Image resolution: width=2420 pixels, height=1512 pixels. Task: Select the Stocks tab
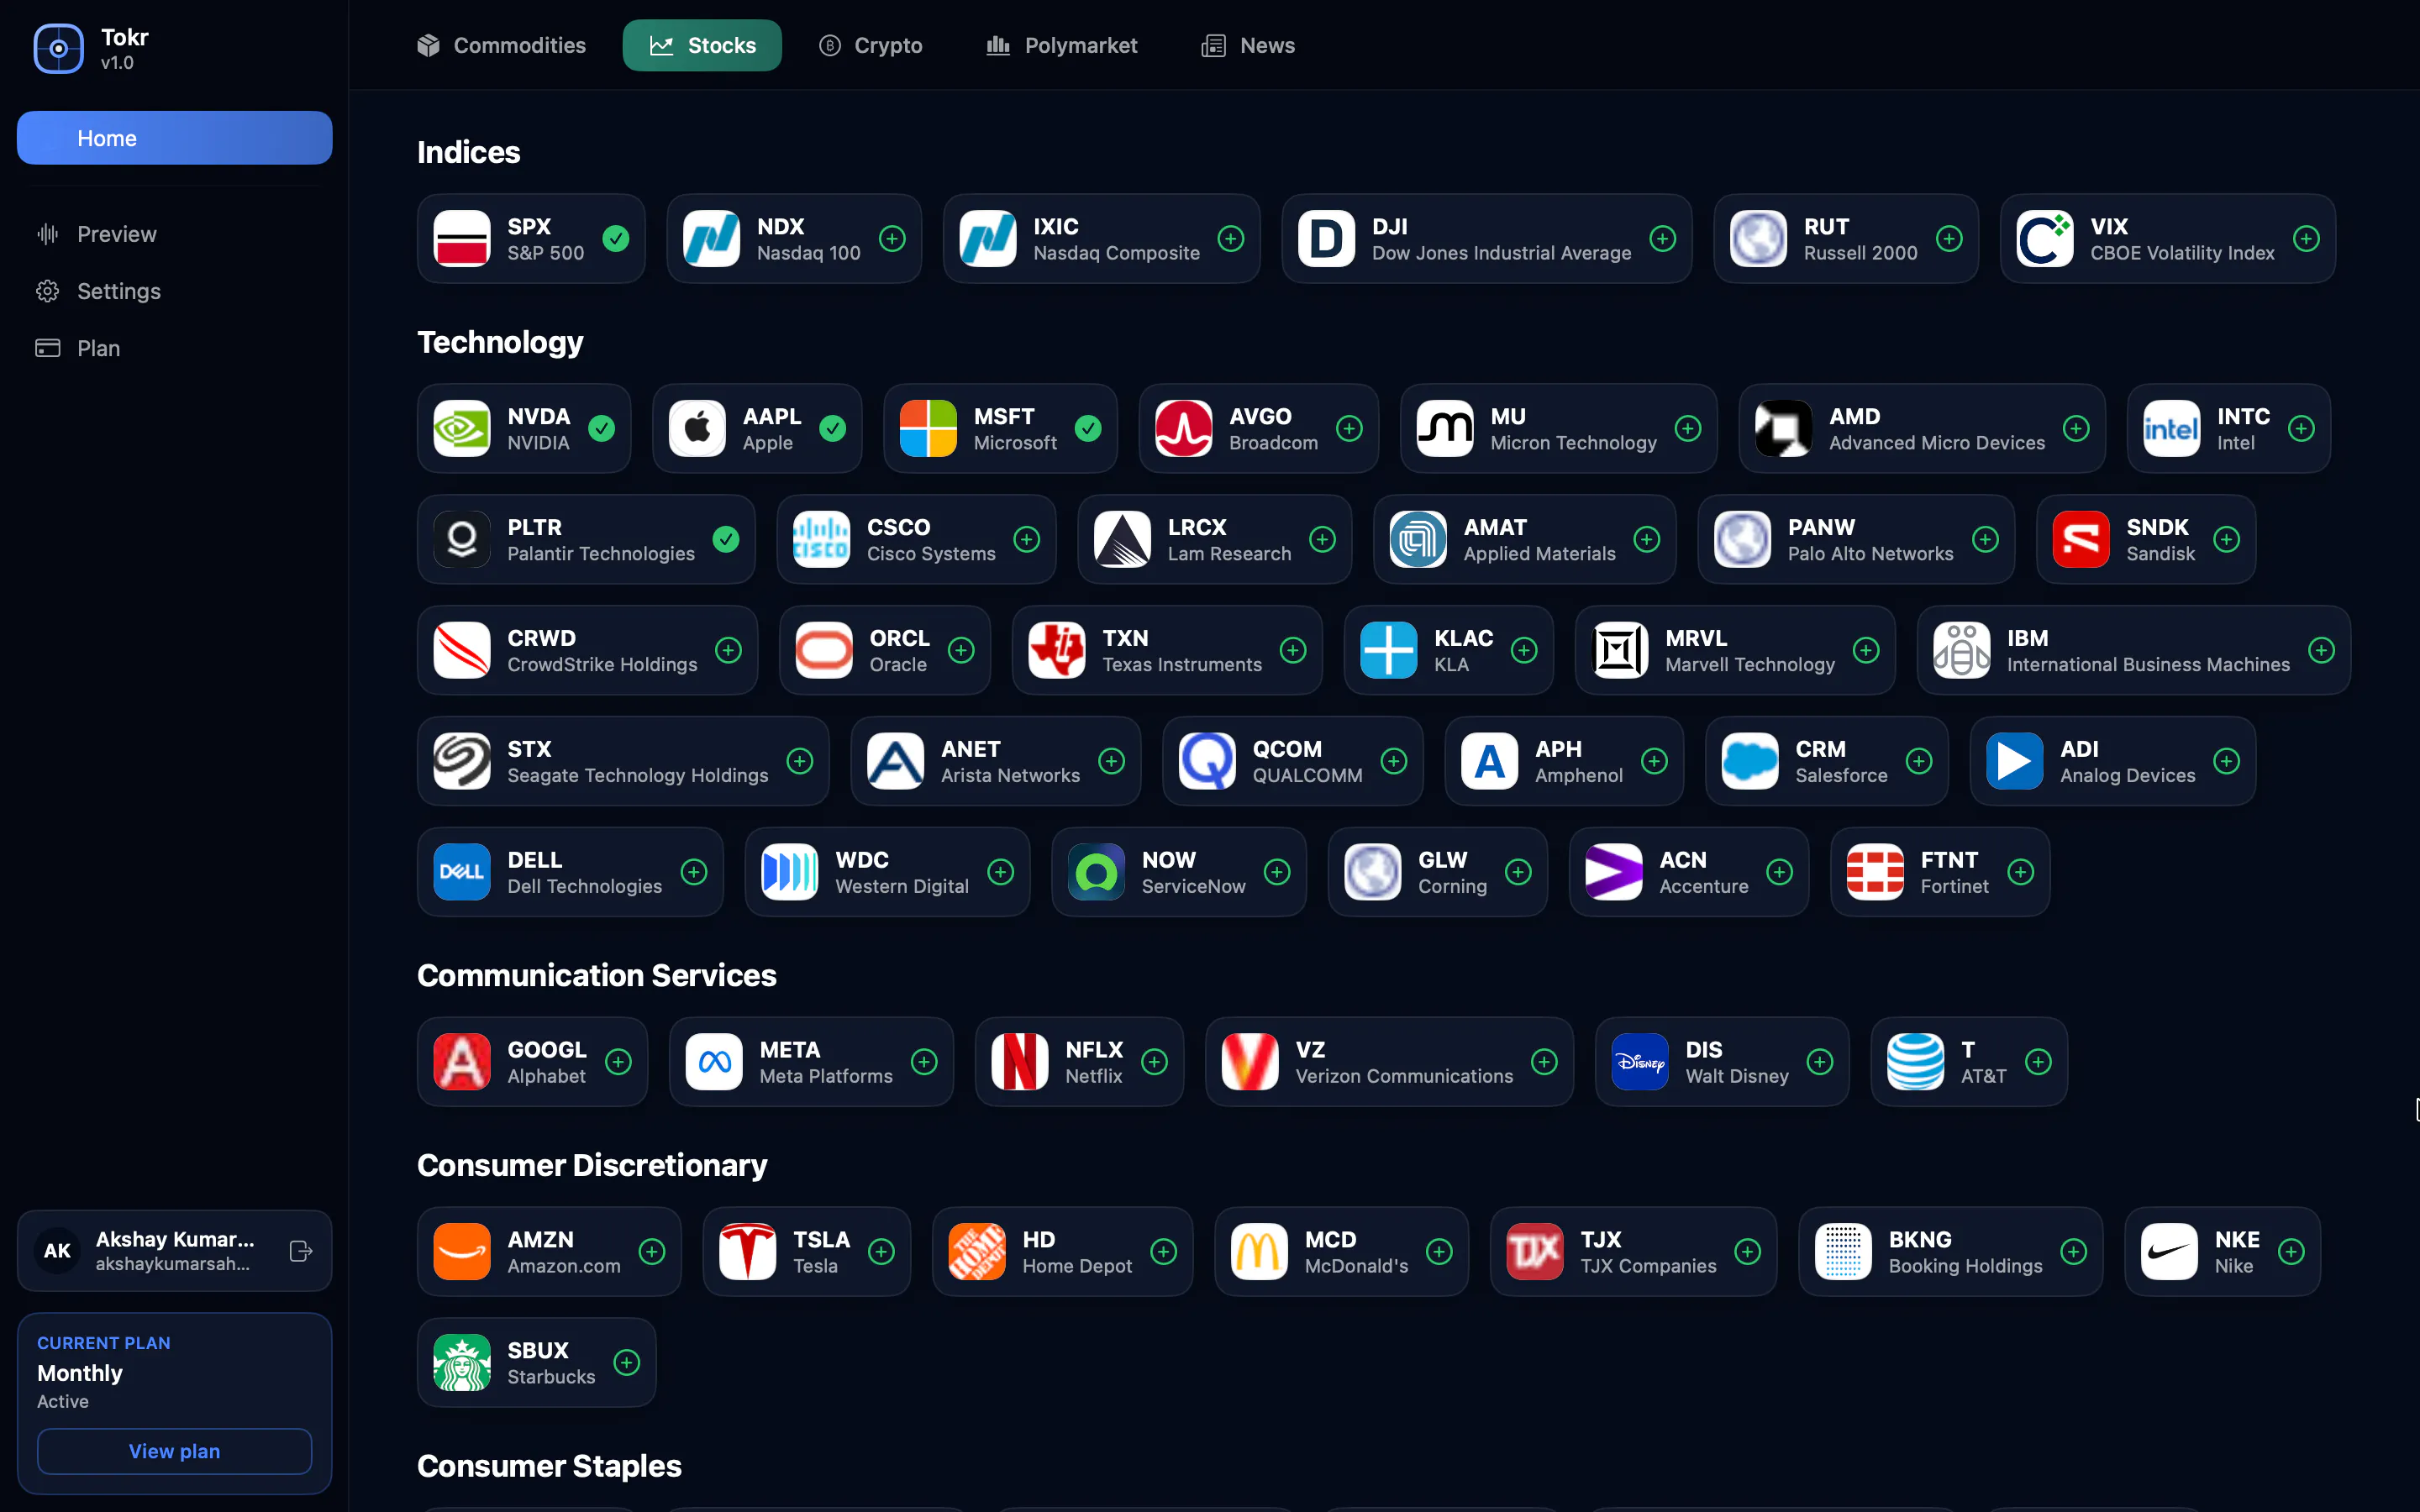702,46
